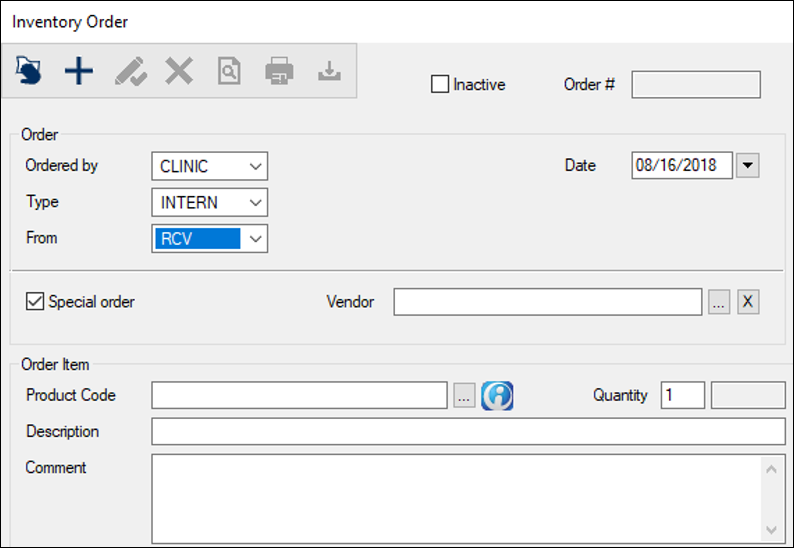Click the open/search orders toolbar icon
The width and height of the screenshot is (794, 548).
coord(29,71)
